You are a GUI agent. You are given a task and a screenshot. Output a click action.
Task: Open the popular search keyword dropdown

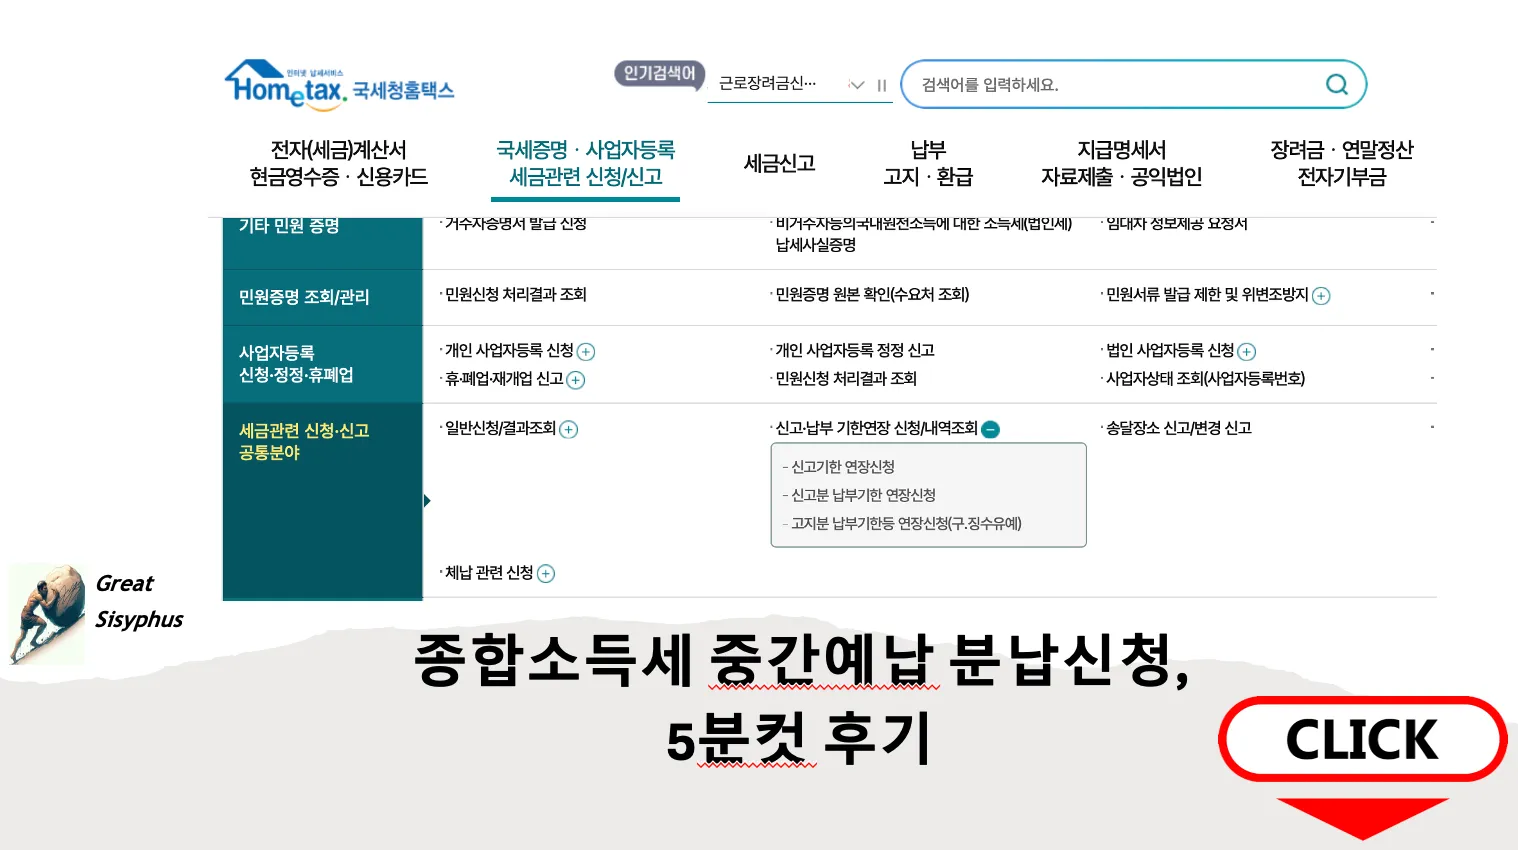(x=855, y=86)
